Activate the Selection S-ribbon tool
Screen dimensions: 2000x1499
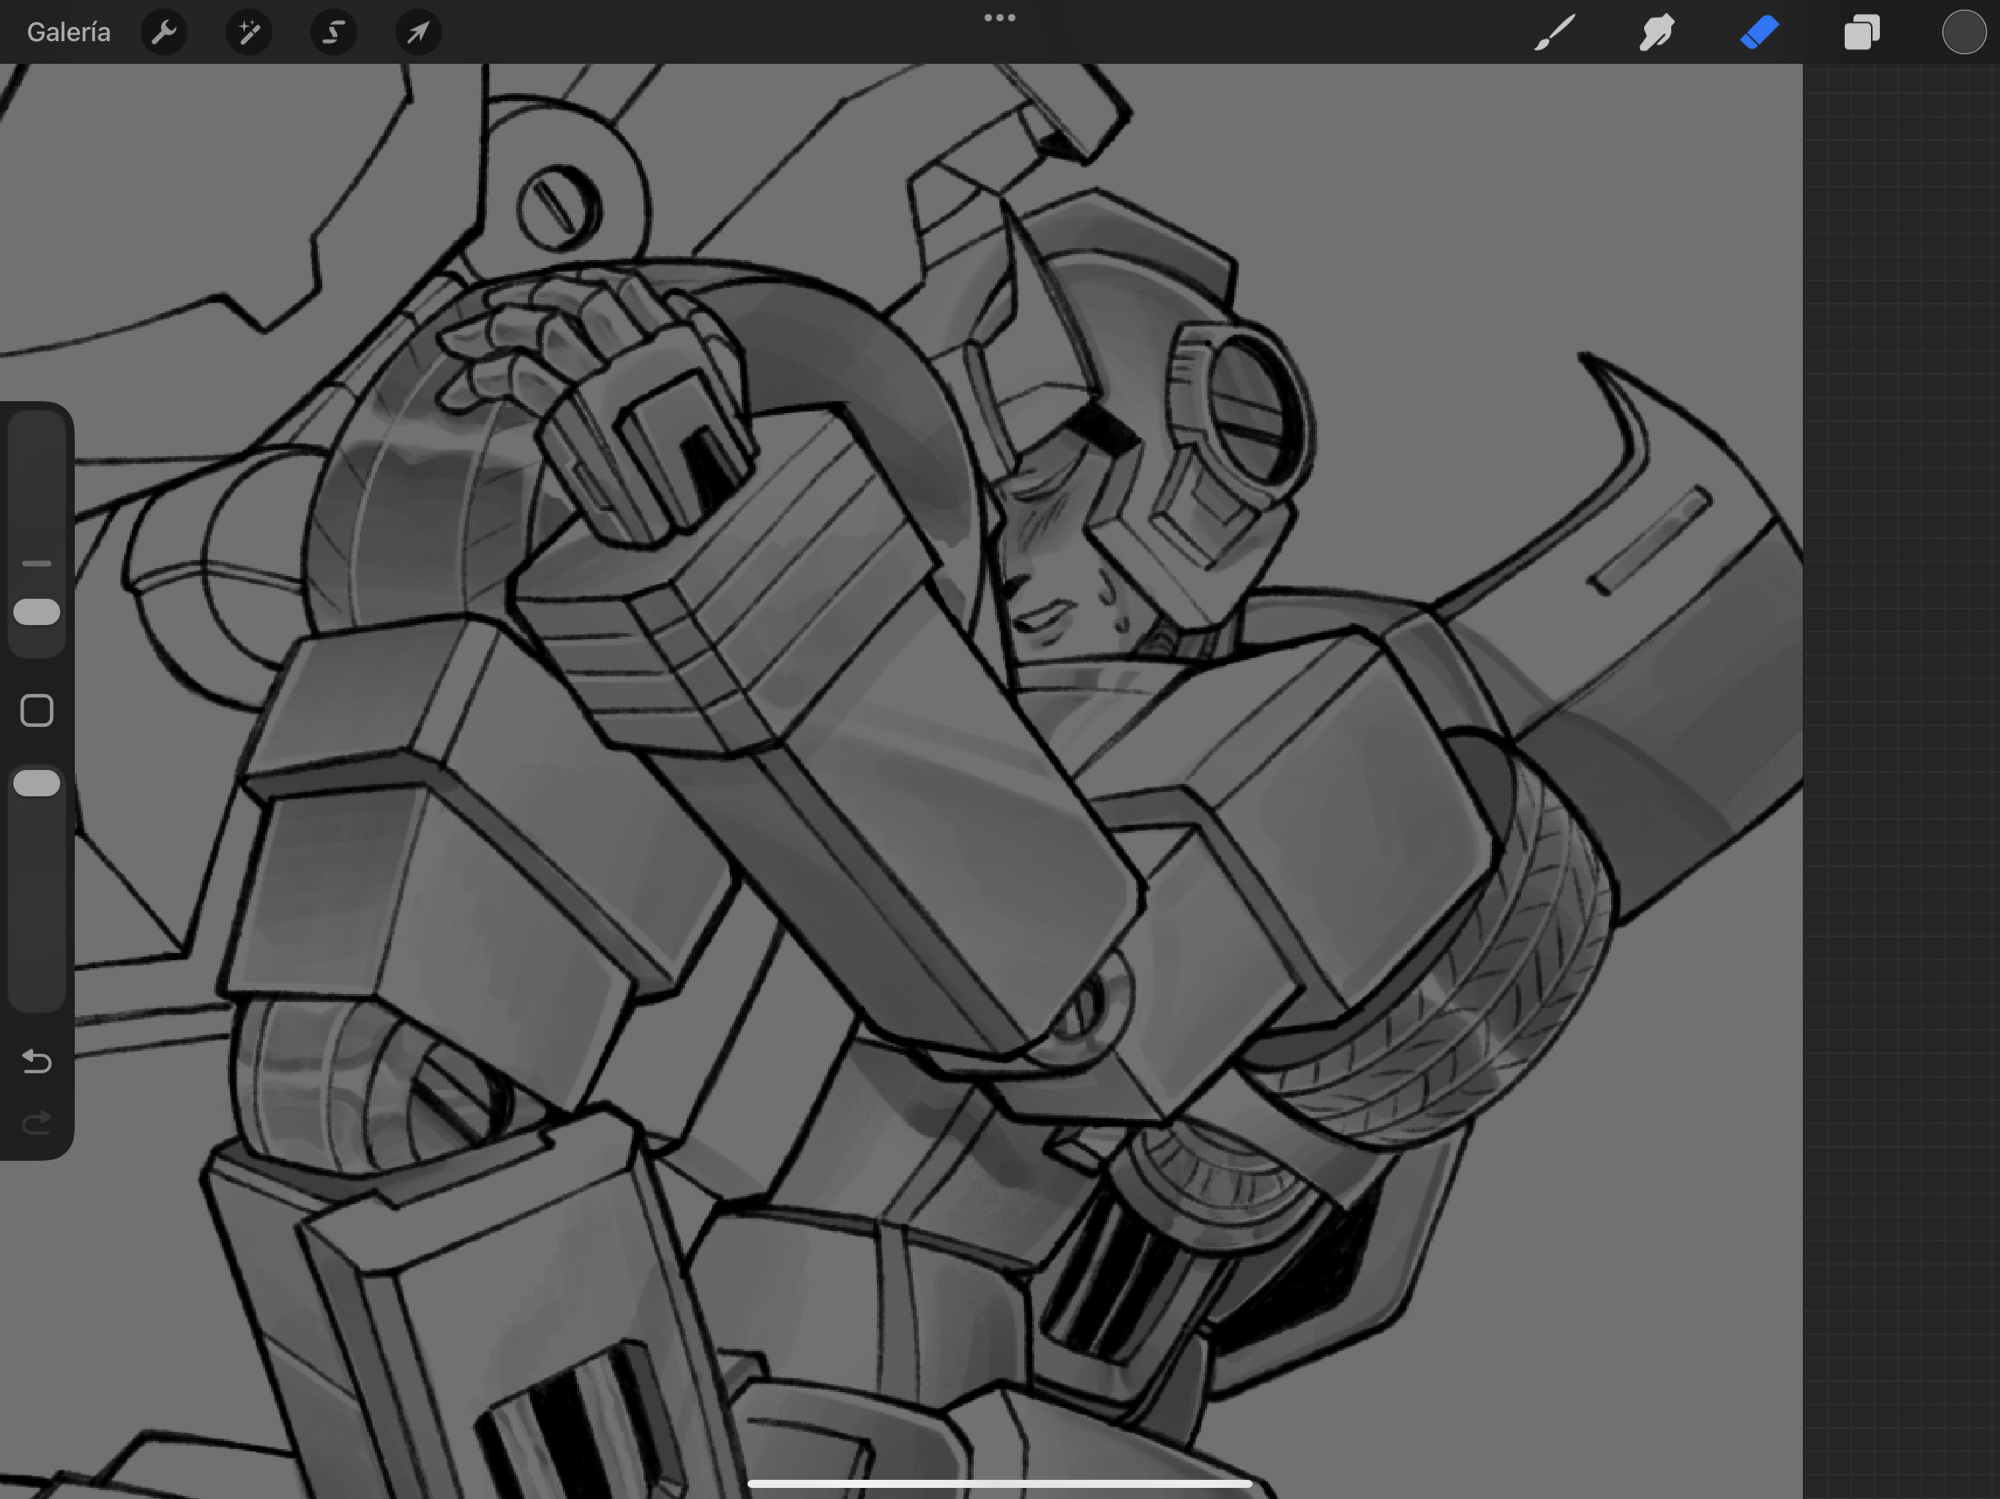[x=333, y=33]
